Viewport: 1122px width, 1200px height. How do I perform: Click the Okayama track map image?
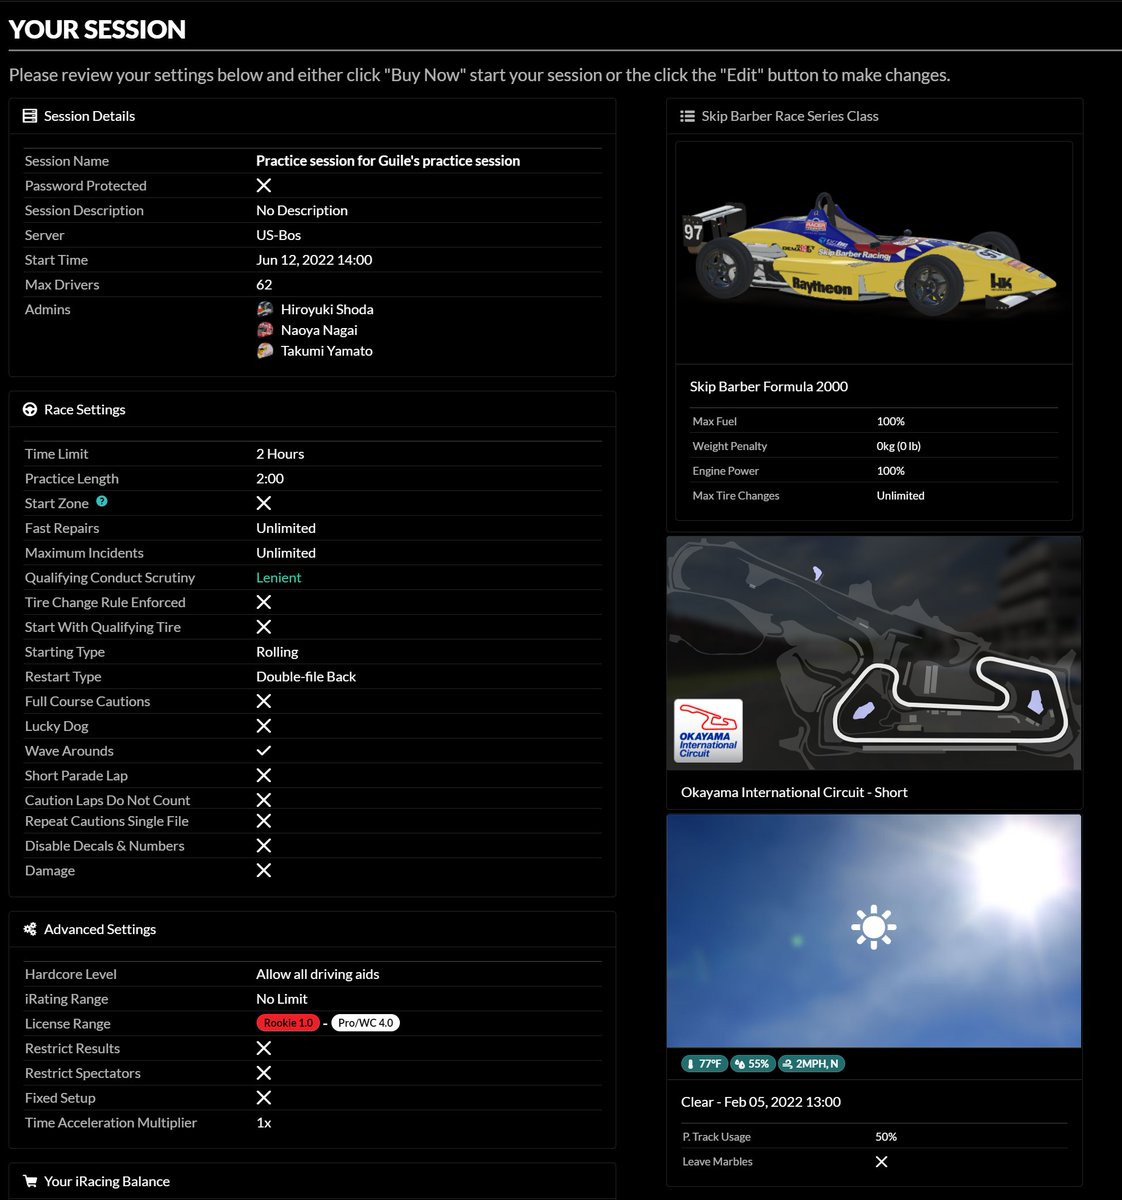click(874, 653)
